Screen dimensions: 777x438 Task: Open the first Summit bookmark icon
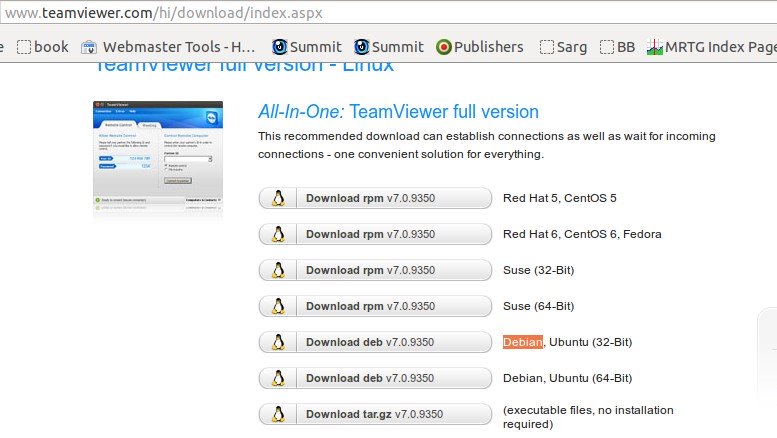[279, 47]
